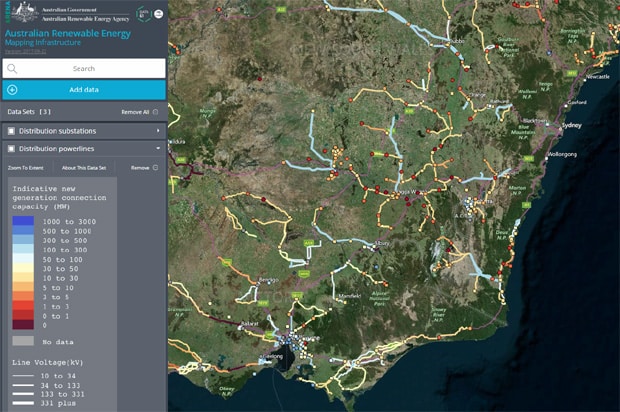Toggle the Distribution substations checkbox
The image size is (620, 412).
11,131
